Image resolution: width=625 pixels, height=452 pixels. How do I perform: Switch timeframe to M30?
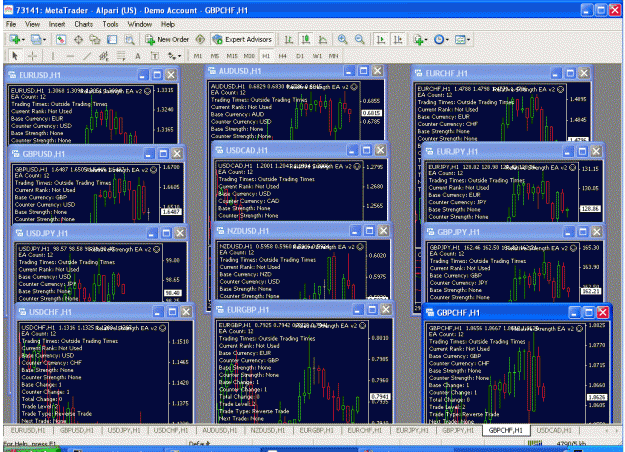249,56
